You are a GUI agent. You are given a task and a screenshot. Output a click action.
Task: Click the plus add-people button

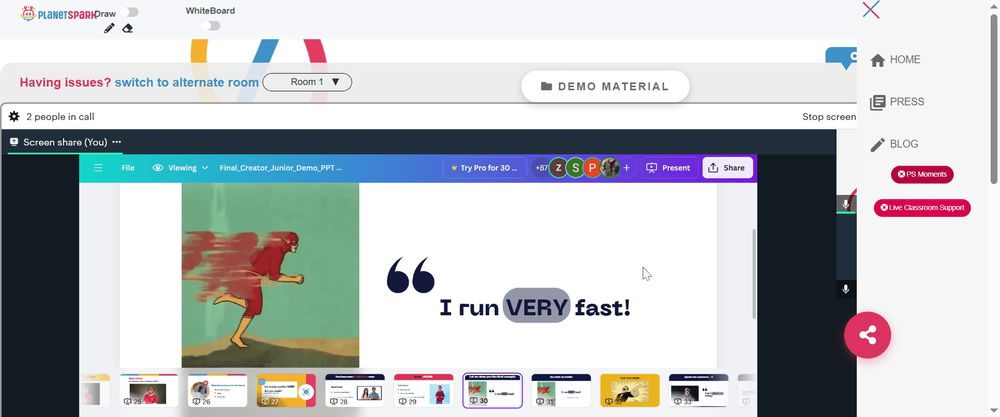pyautogui.click(x=626, y=168)
